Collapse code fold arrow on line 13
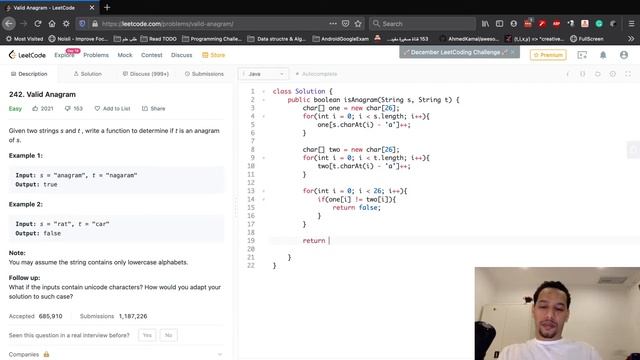 264,191
